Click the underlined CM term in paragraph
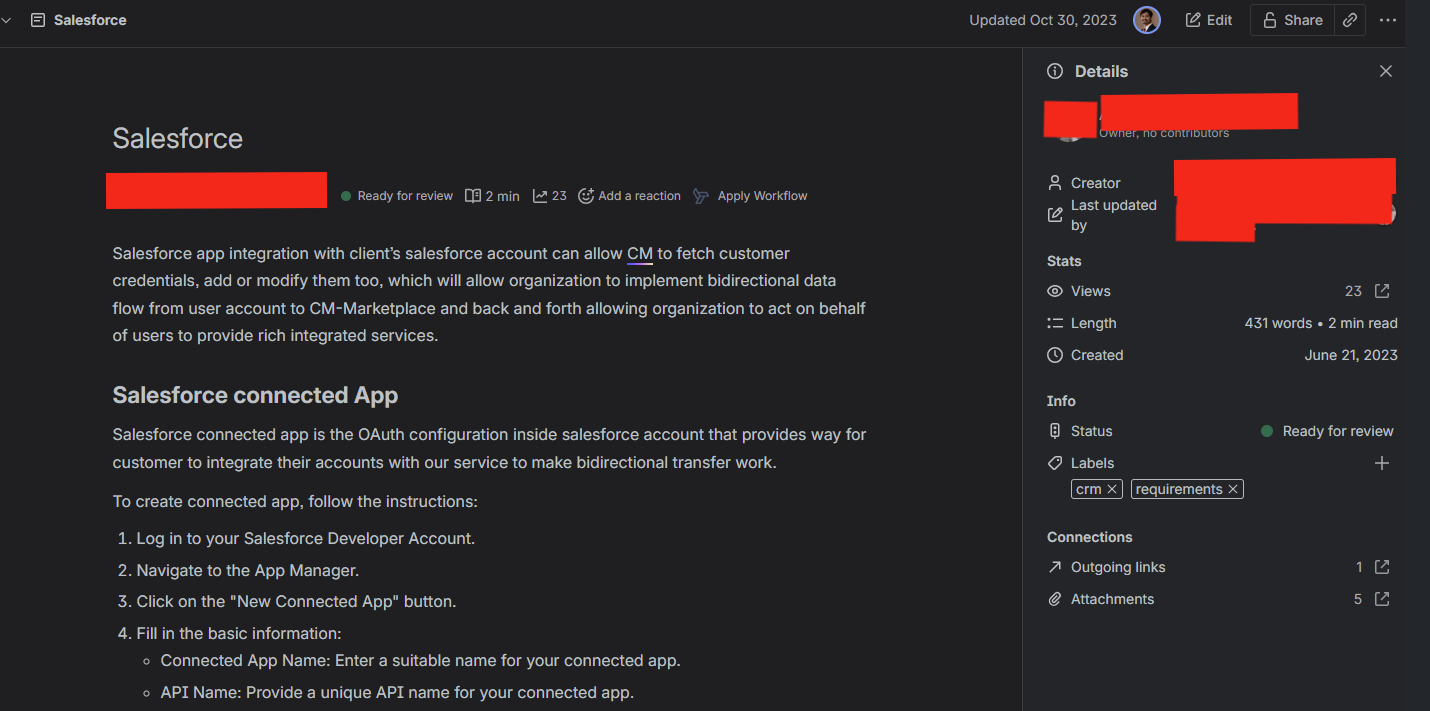The height and width of the screenshot is (711, 1430). 640,254
